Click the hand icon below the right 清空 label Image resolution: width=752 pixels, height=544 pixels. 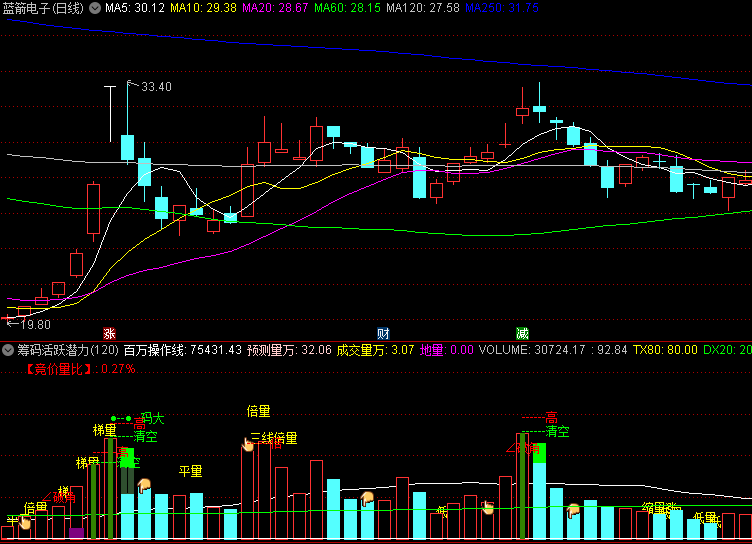tap(573, 510)
